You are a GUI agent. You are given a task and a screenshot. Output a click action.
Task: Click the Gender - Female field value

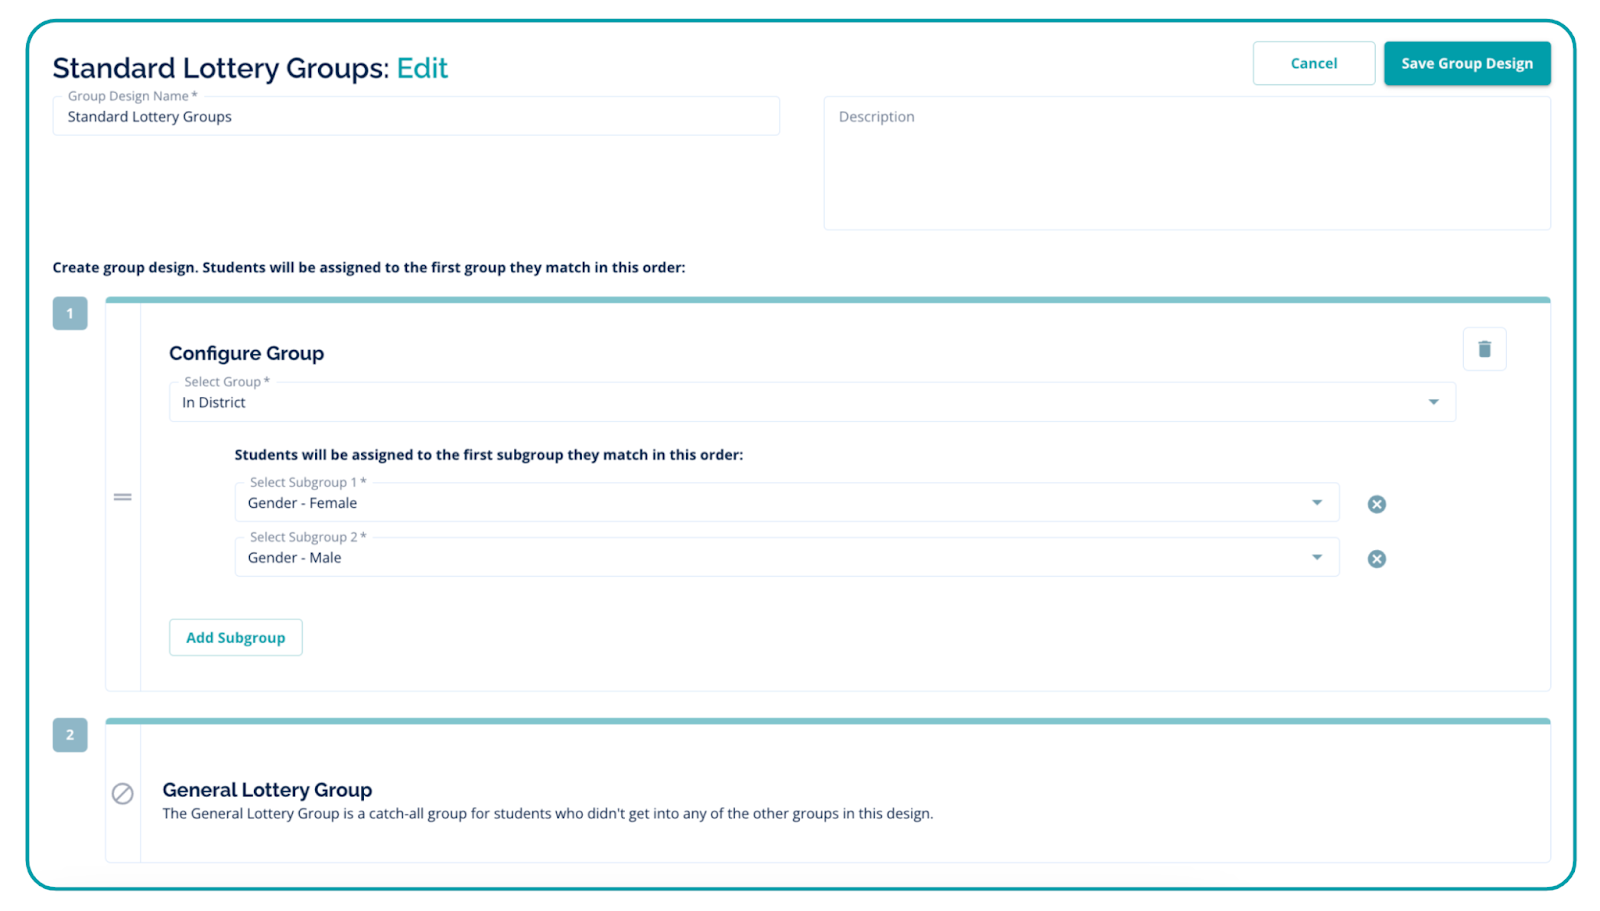point(302,504)
